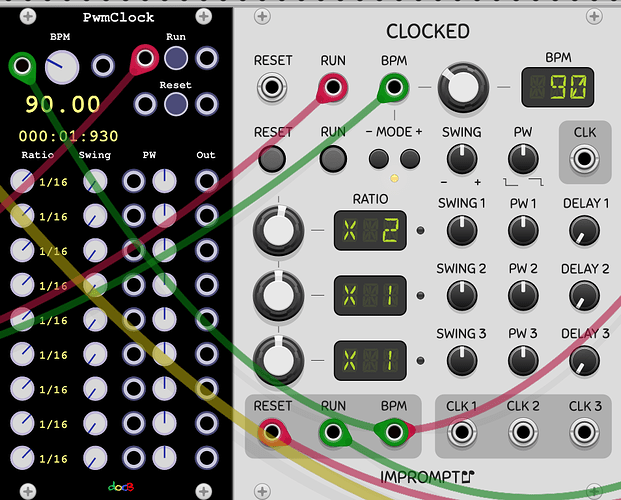Click the Ratio 3 knob on Clocked
The height and width of the screenshot is (500, 621).
point(278,361)
